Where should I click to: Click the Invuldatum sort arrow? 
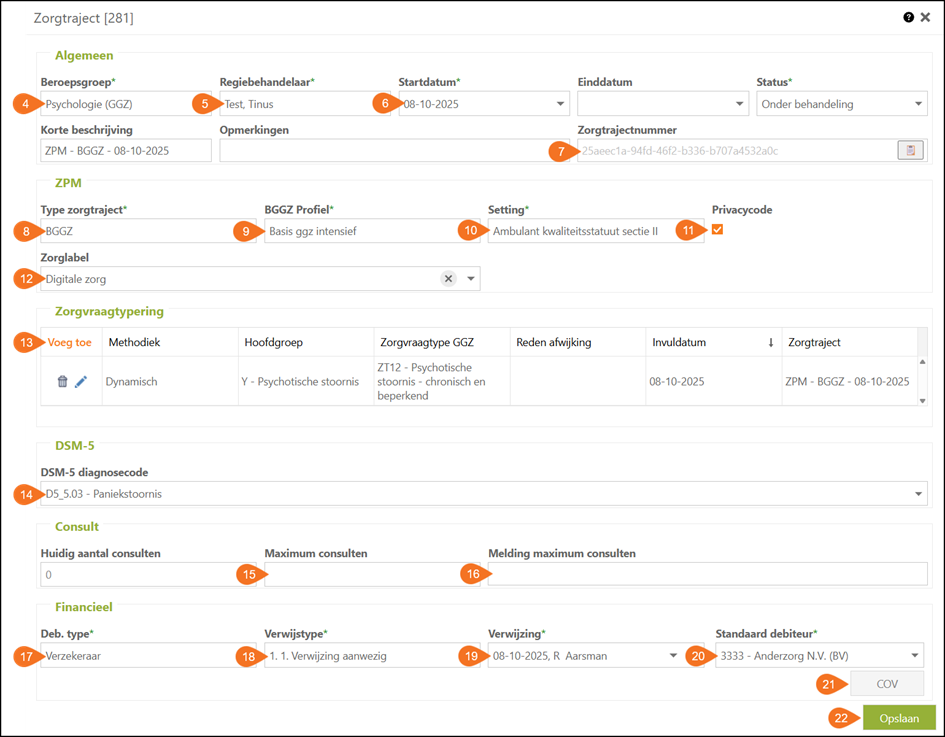[770, 342]
